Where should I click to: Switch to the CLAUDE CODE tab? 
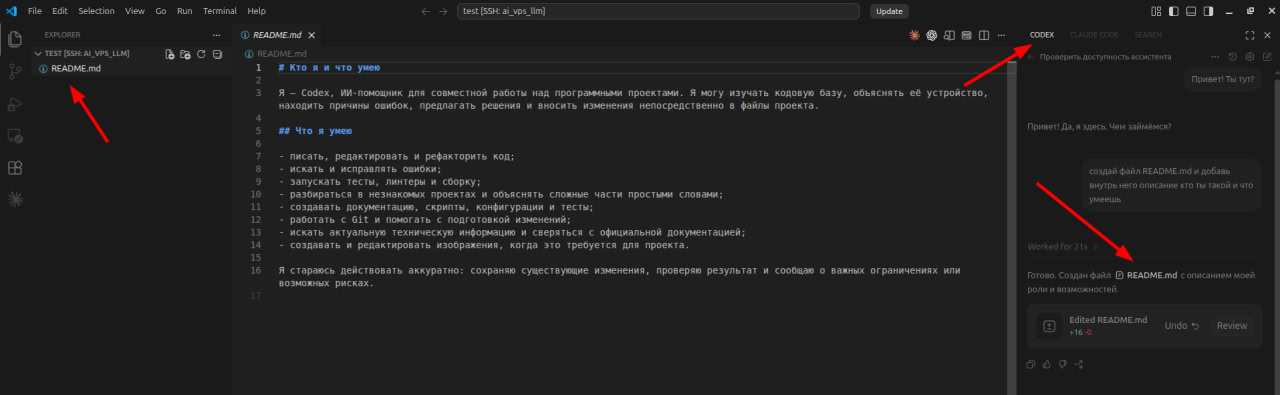pos(1095,35)
